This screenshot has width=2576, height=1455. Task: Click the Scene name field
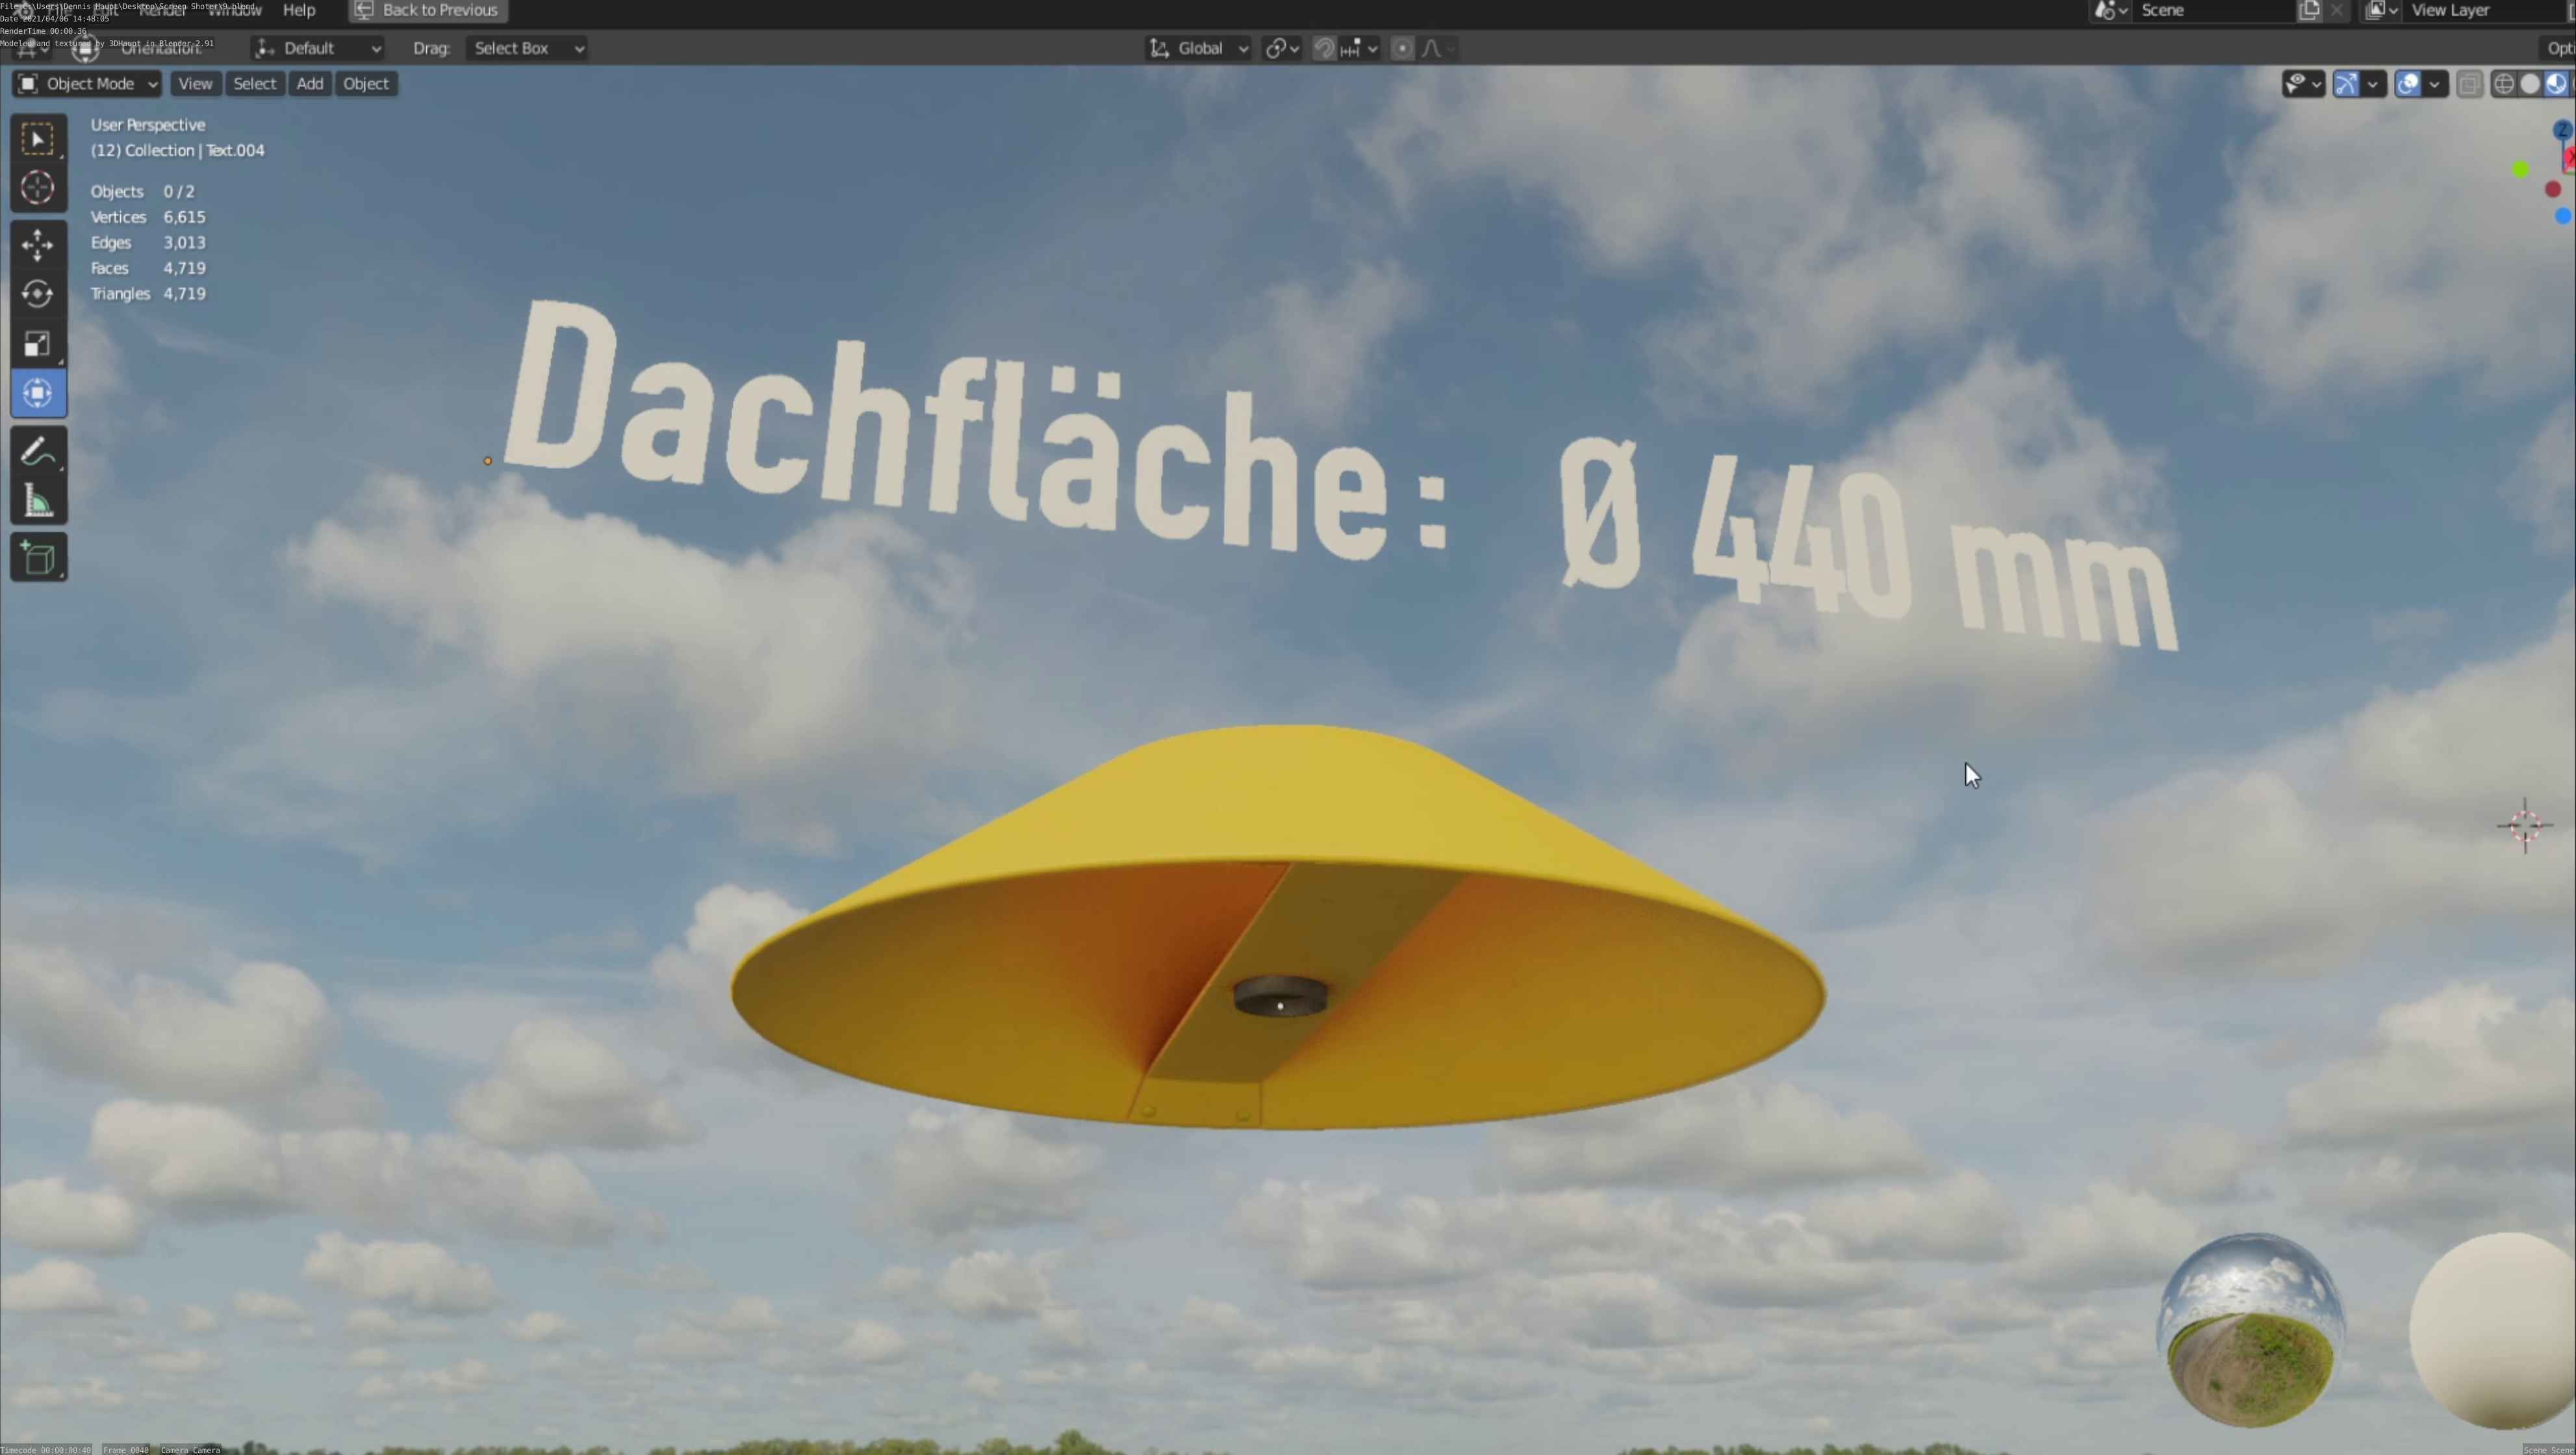click(x=2213, y=11)
